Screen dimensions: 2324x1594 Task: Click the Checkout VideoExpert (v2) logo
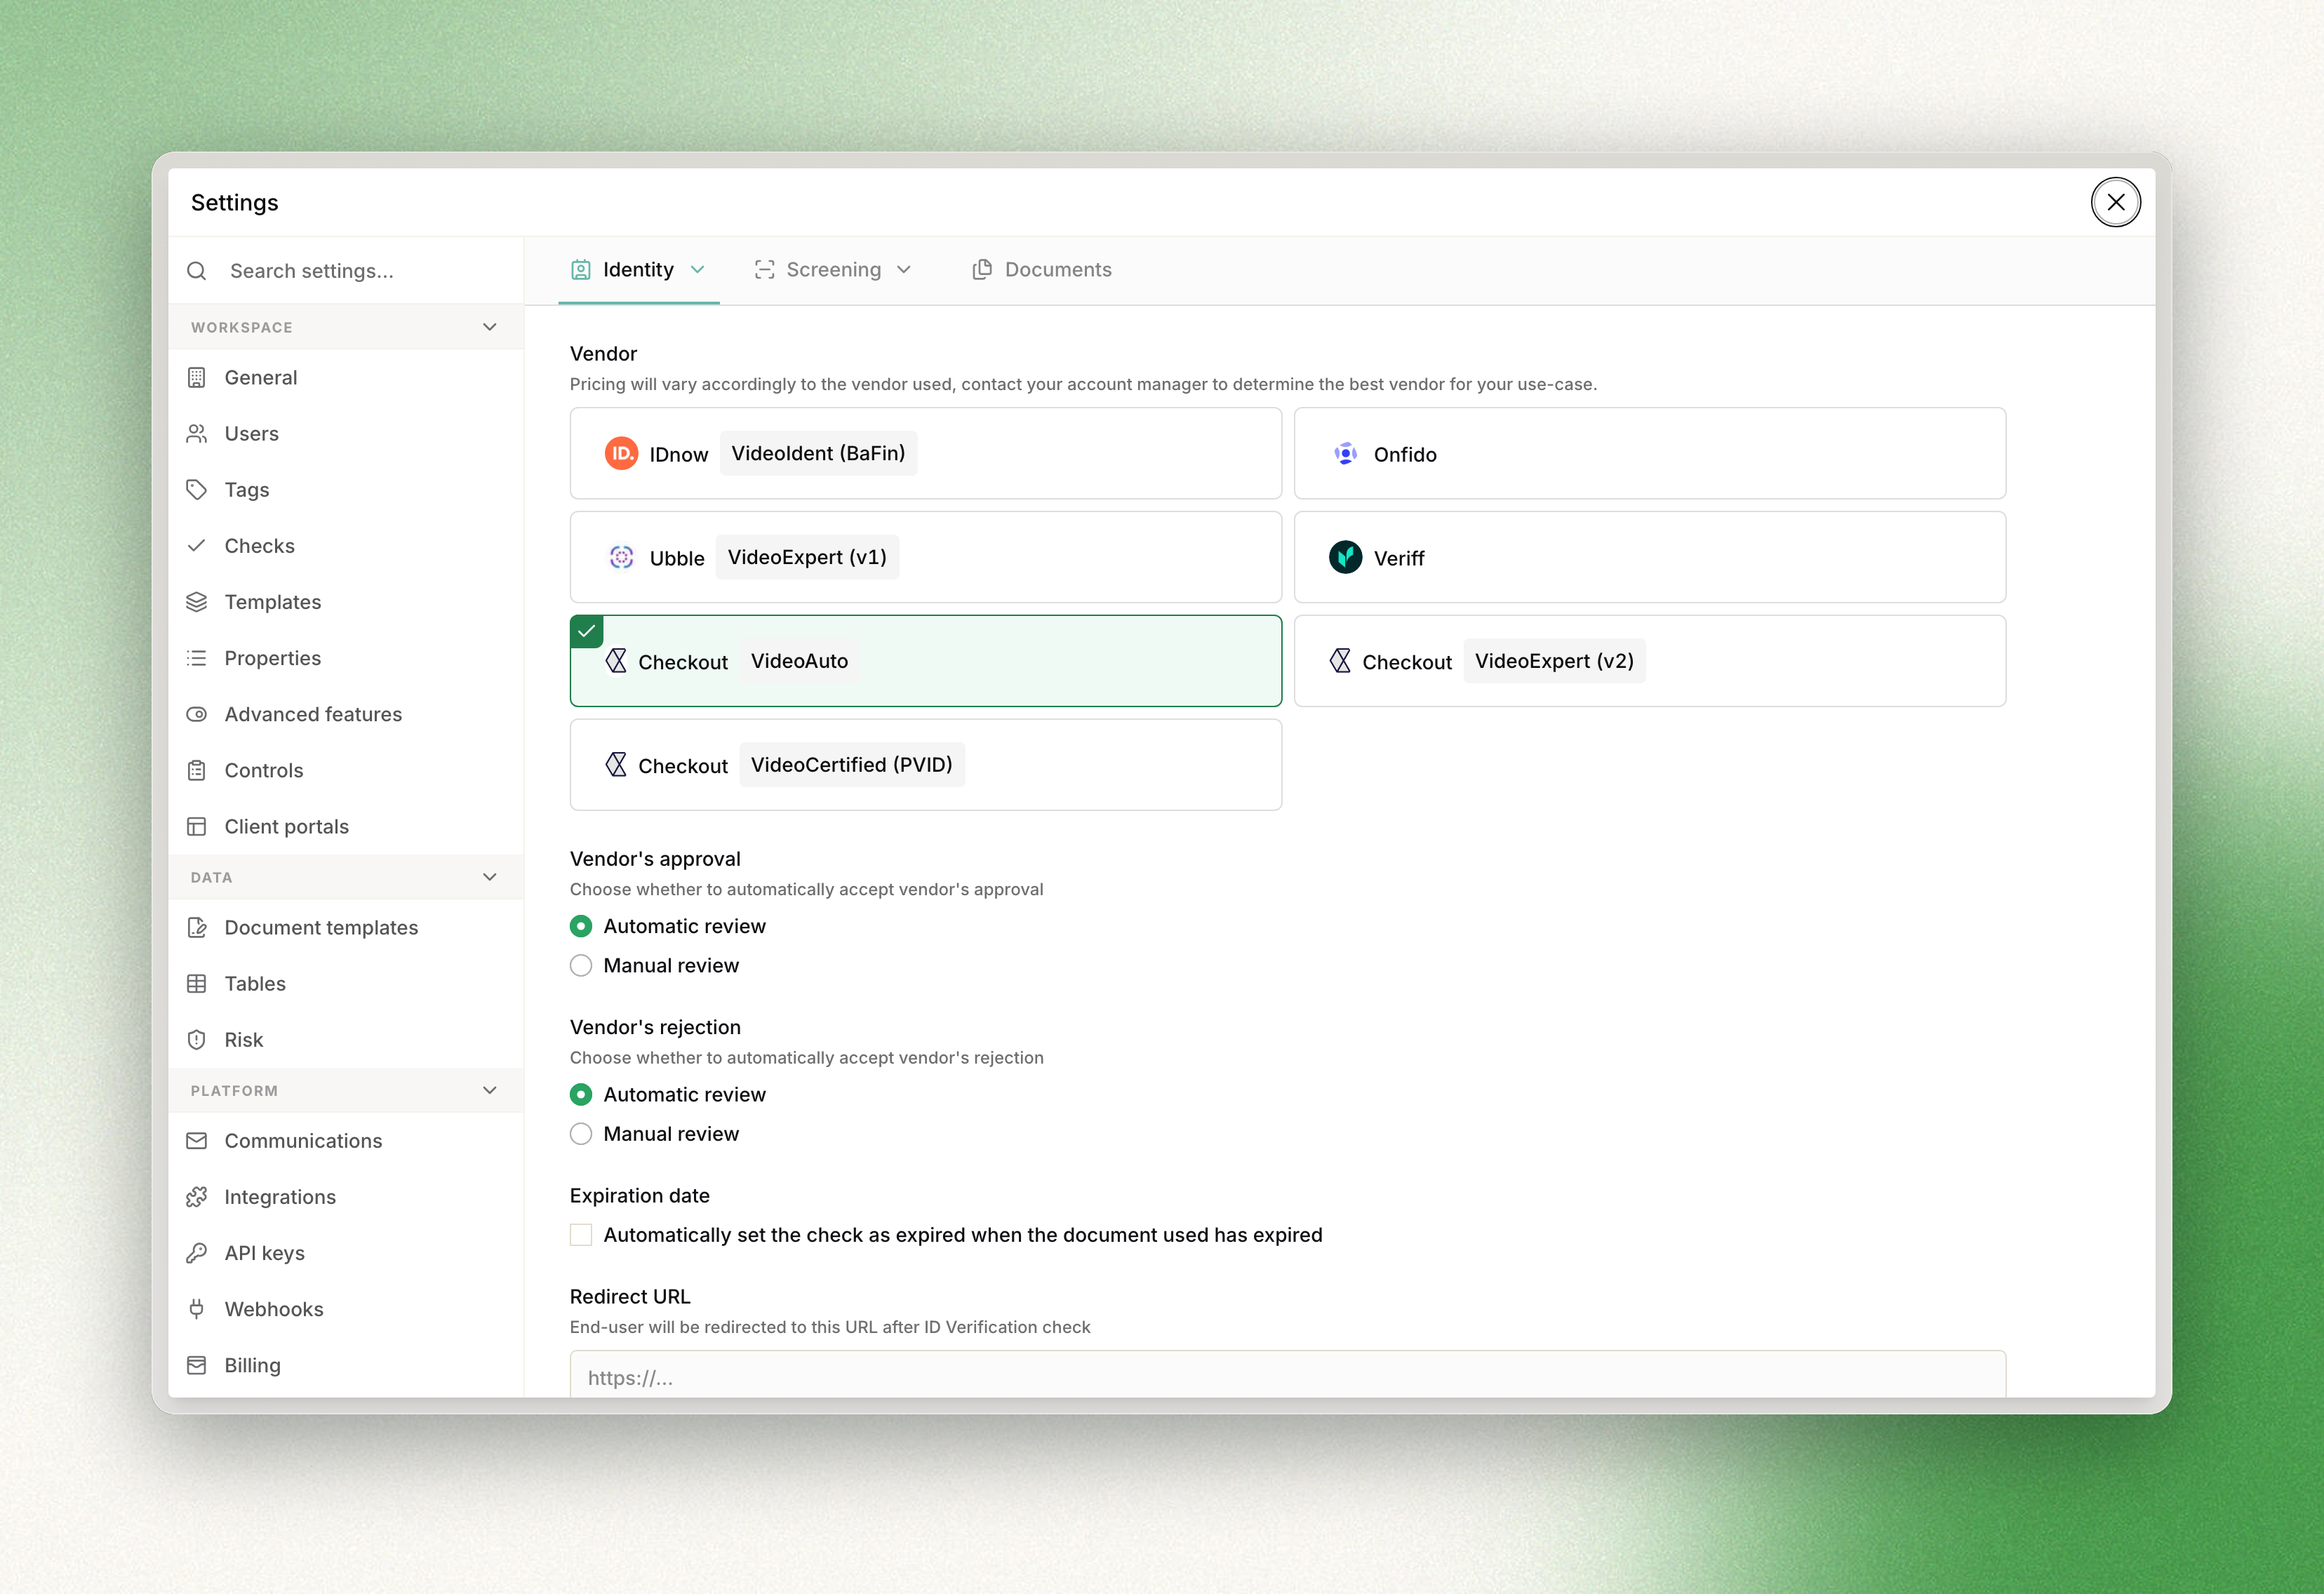[x=1341, y=661]
